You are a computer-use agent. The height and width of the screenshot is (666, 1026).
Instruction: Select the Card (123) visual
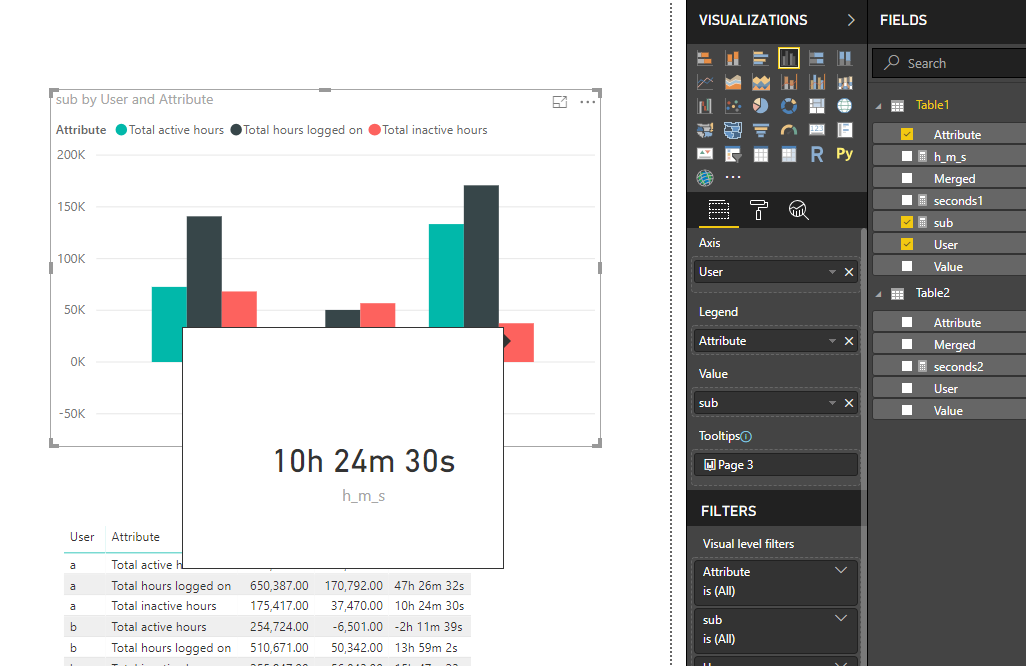[817, 130]
